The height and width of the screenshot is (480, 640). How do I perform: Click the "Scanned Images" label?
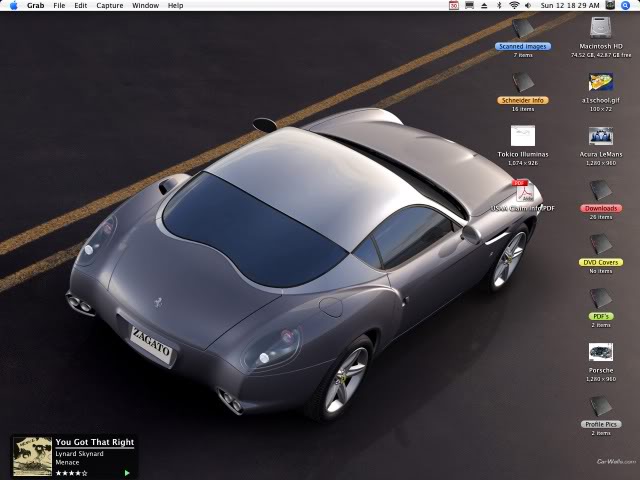(523, 46)
